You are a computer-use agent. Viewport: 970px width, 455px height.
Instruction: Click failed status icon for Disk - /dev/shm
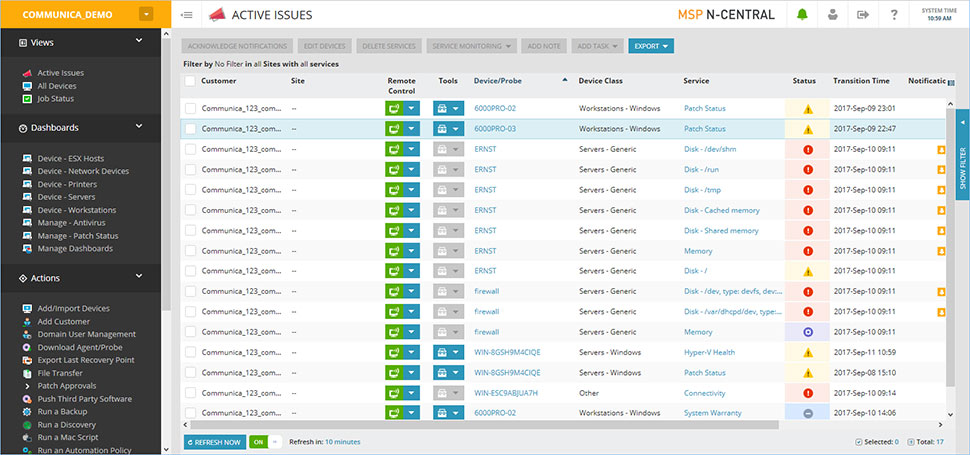(x=807, y=149)
